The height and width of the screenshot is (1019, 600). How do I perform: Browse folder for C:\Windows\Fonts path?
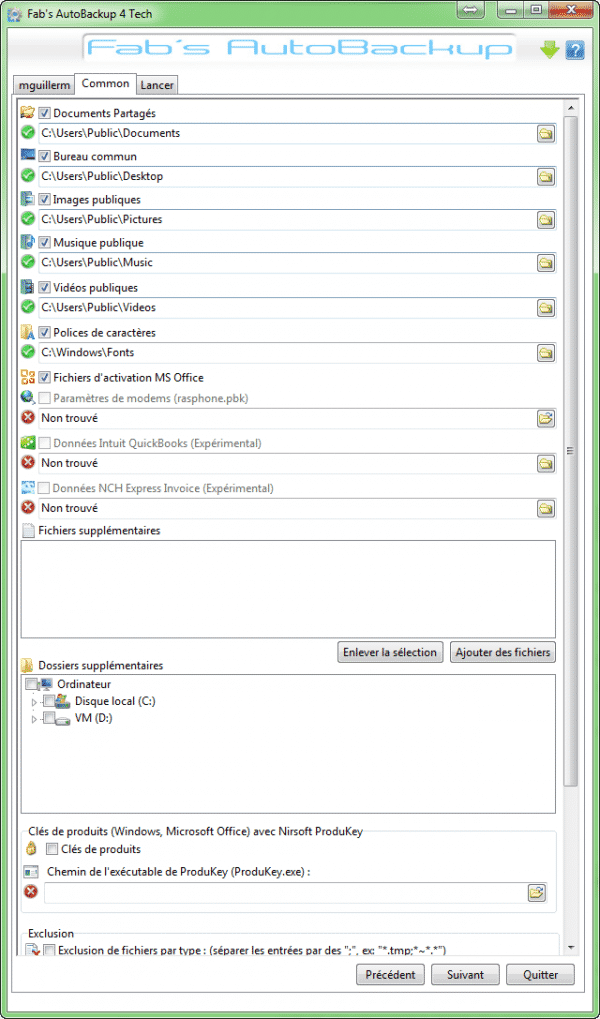[x=545, y=353]
